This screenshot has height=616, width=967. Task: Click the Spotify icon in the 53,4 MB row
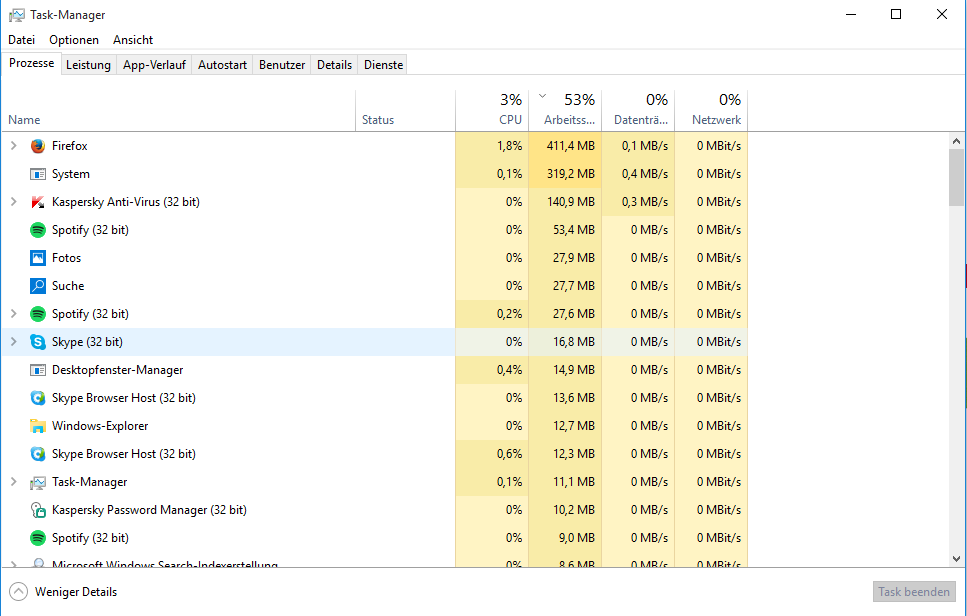38,230
